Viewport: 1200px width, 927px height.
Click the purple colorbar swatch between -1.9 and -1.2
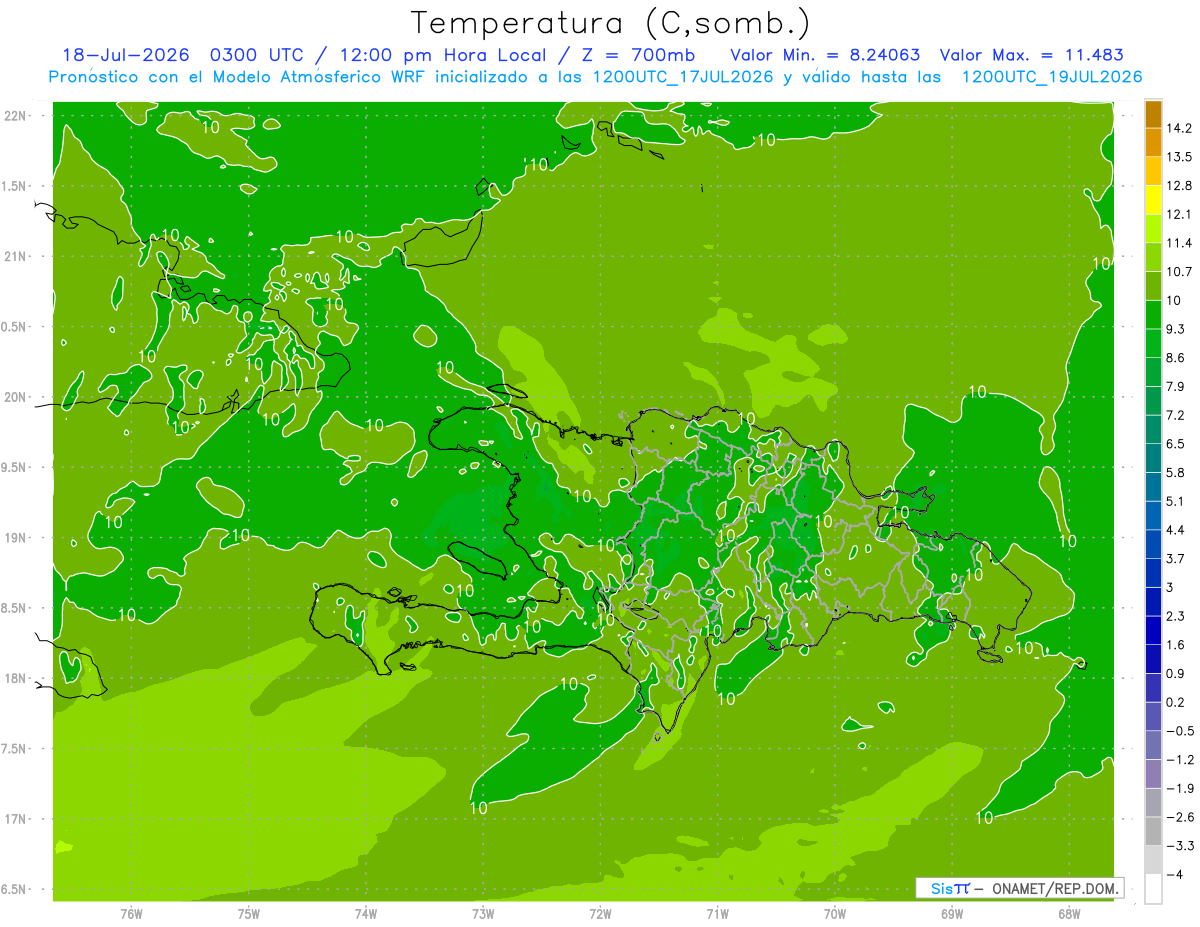[1153, 774]
